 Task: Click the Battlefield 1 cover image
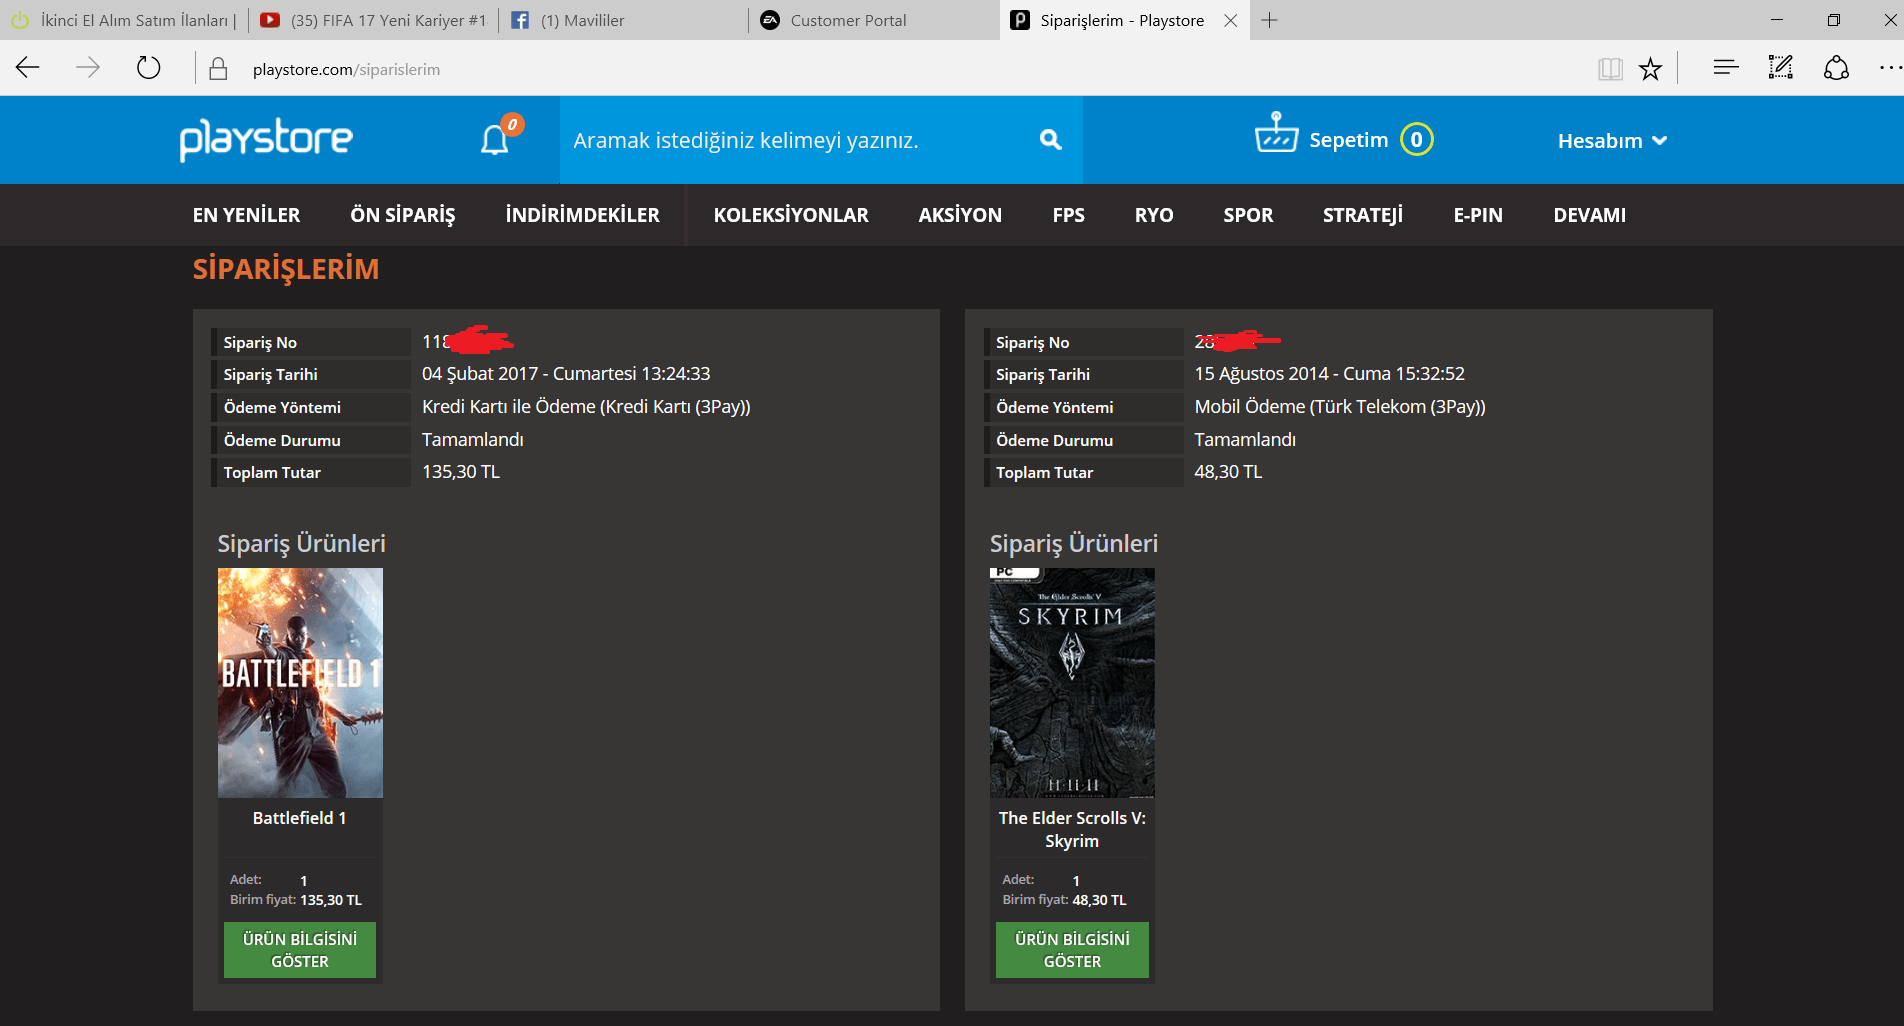coord(300,683)
